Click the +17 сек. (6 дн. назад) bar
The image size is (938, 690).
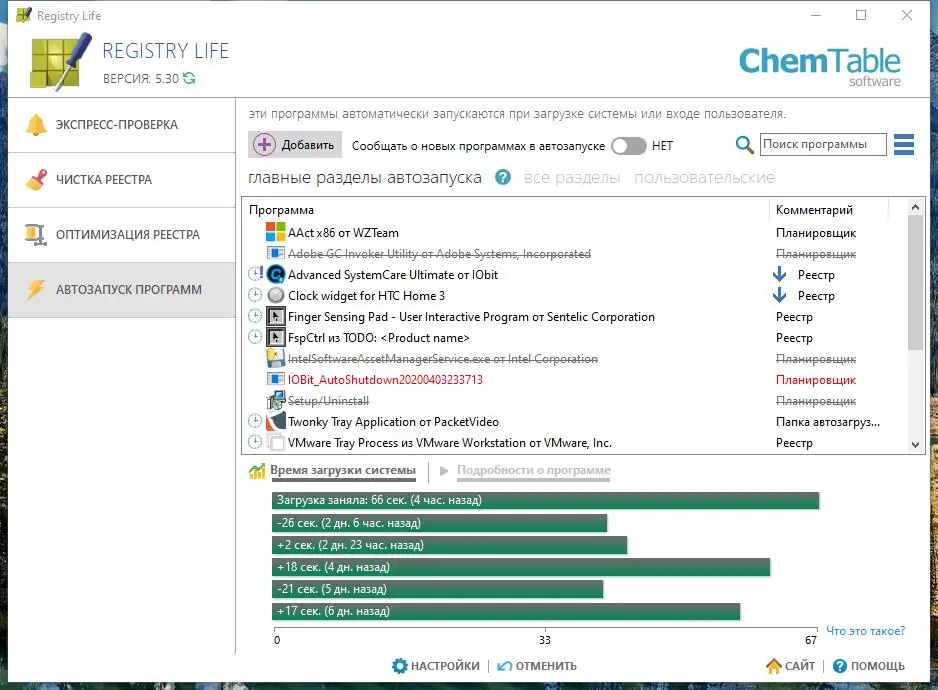505,611
